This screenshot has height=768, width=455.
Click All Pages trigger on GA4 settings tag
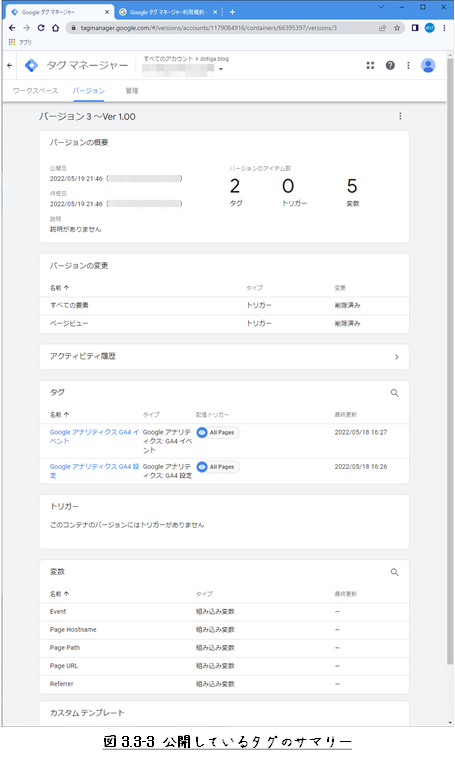218,467
